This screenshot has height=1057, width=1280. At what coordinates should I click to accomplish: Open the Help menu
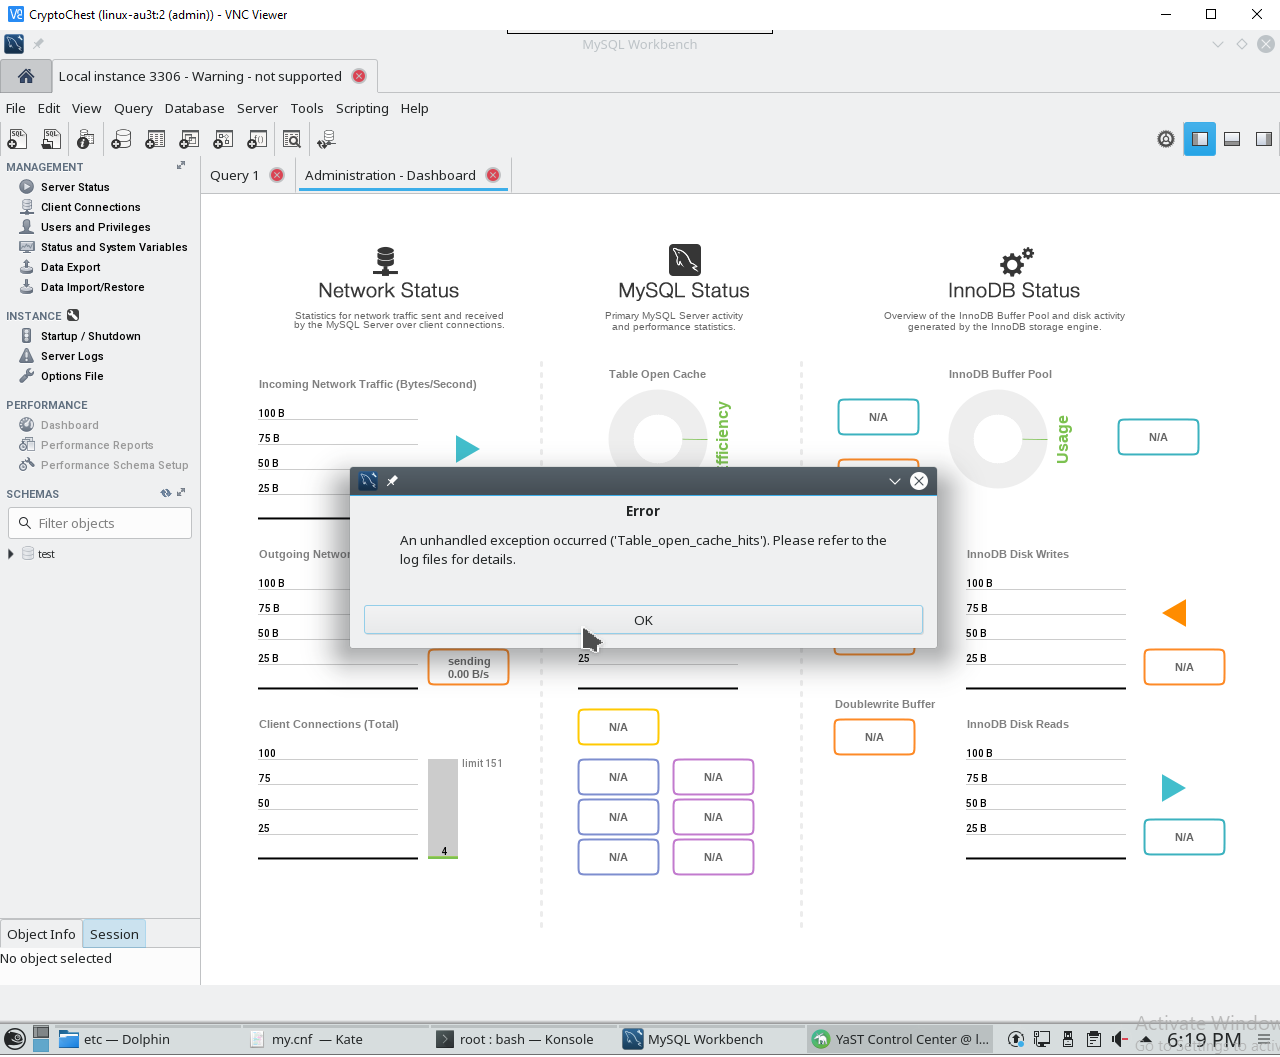tap(414, 108)
